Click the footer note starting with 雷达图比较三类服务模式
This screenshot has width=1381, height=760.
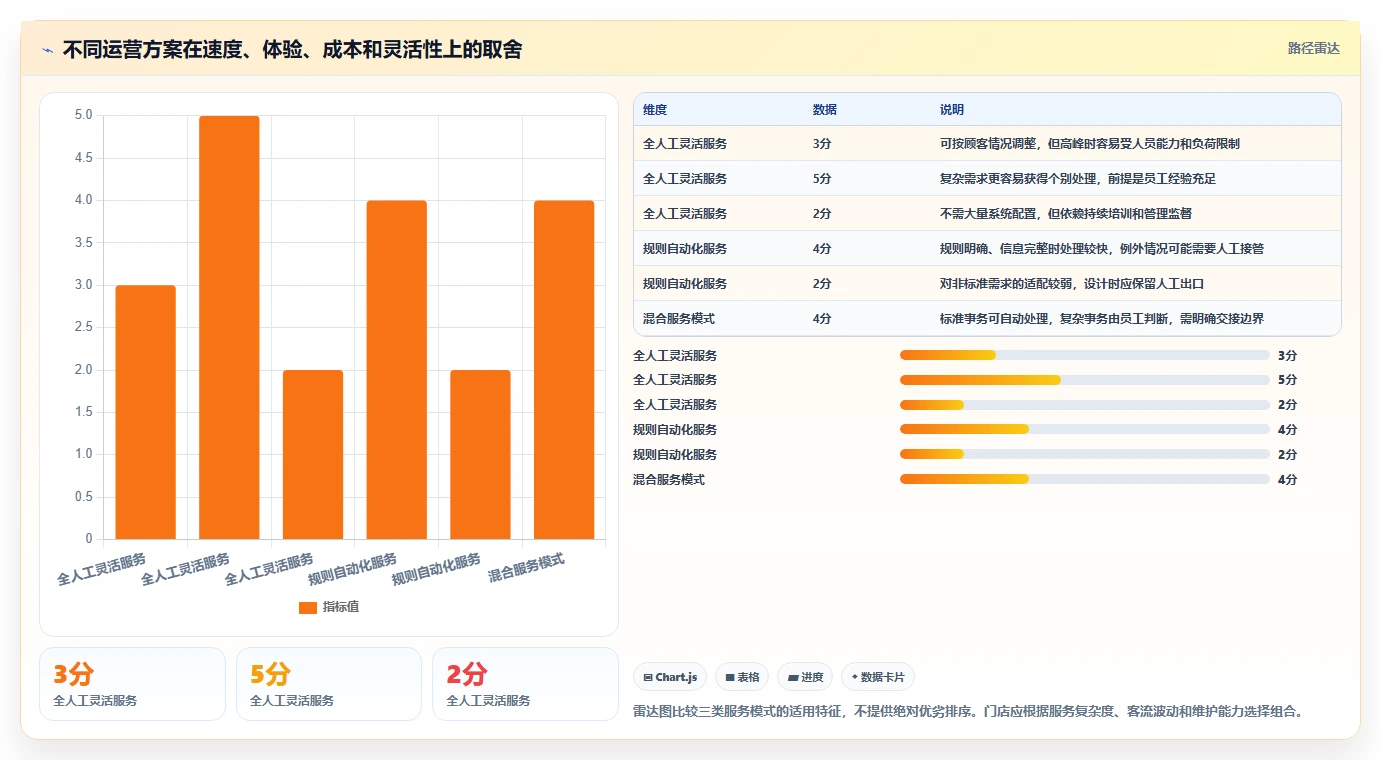[969, 712]
